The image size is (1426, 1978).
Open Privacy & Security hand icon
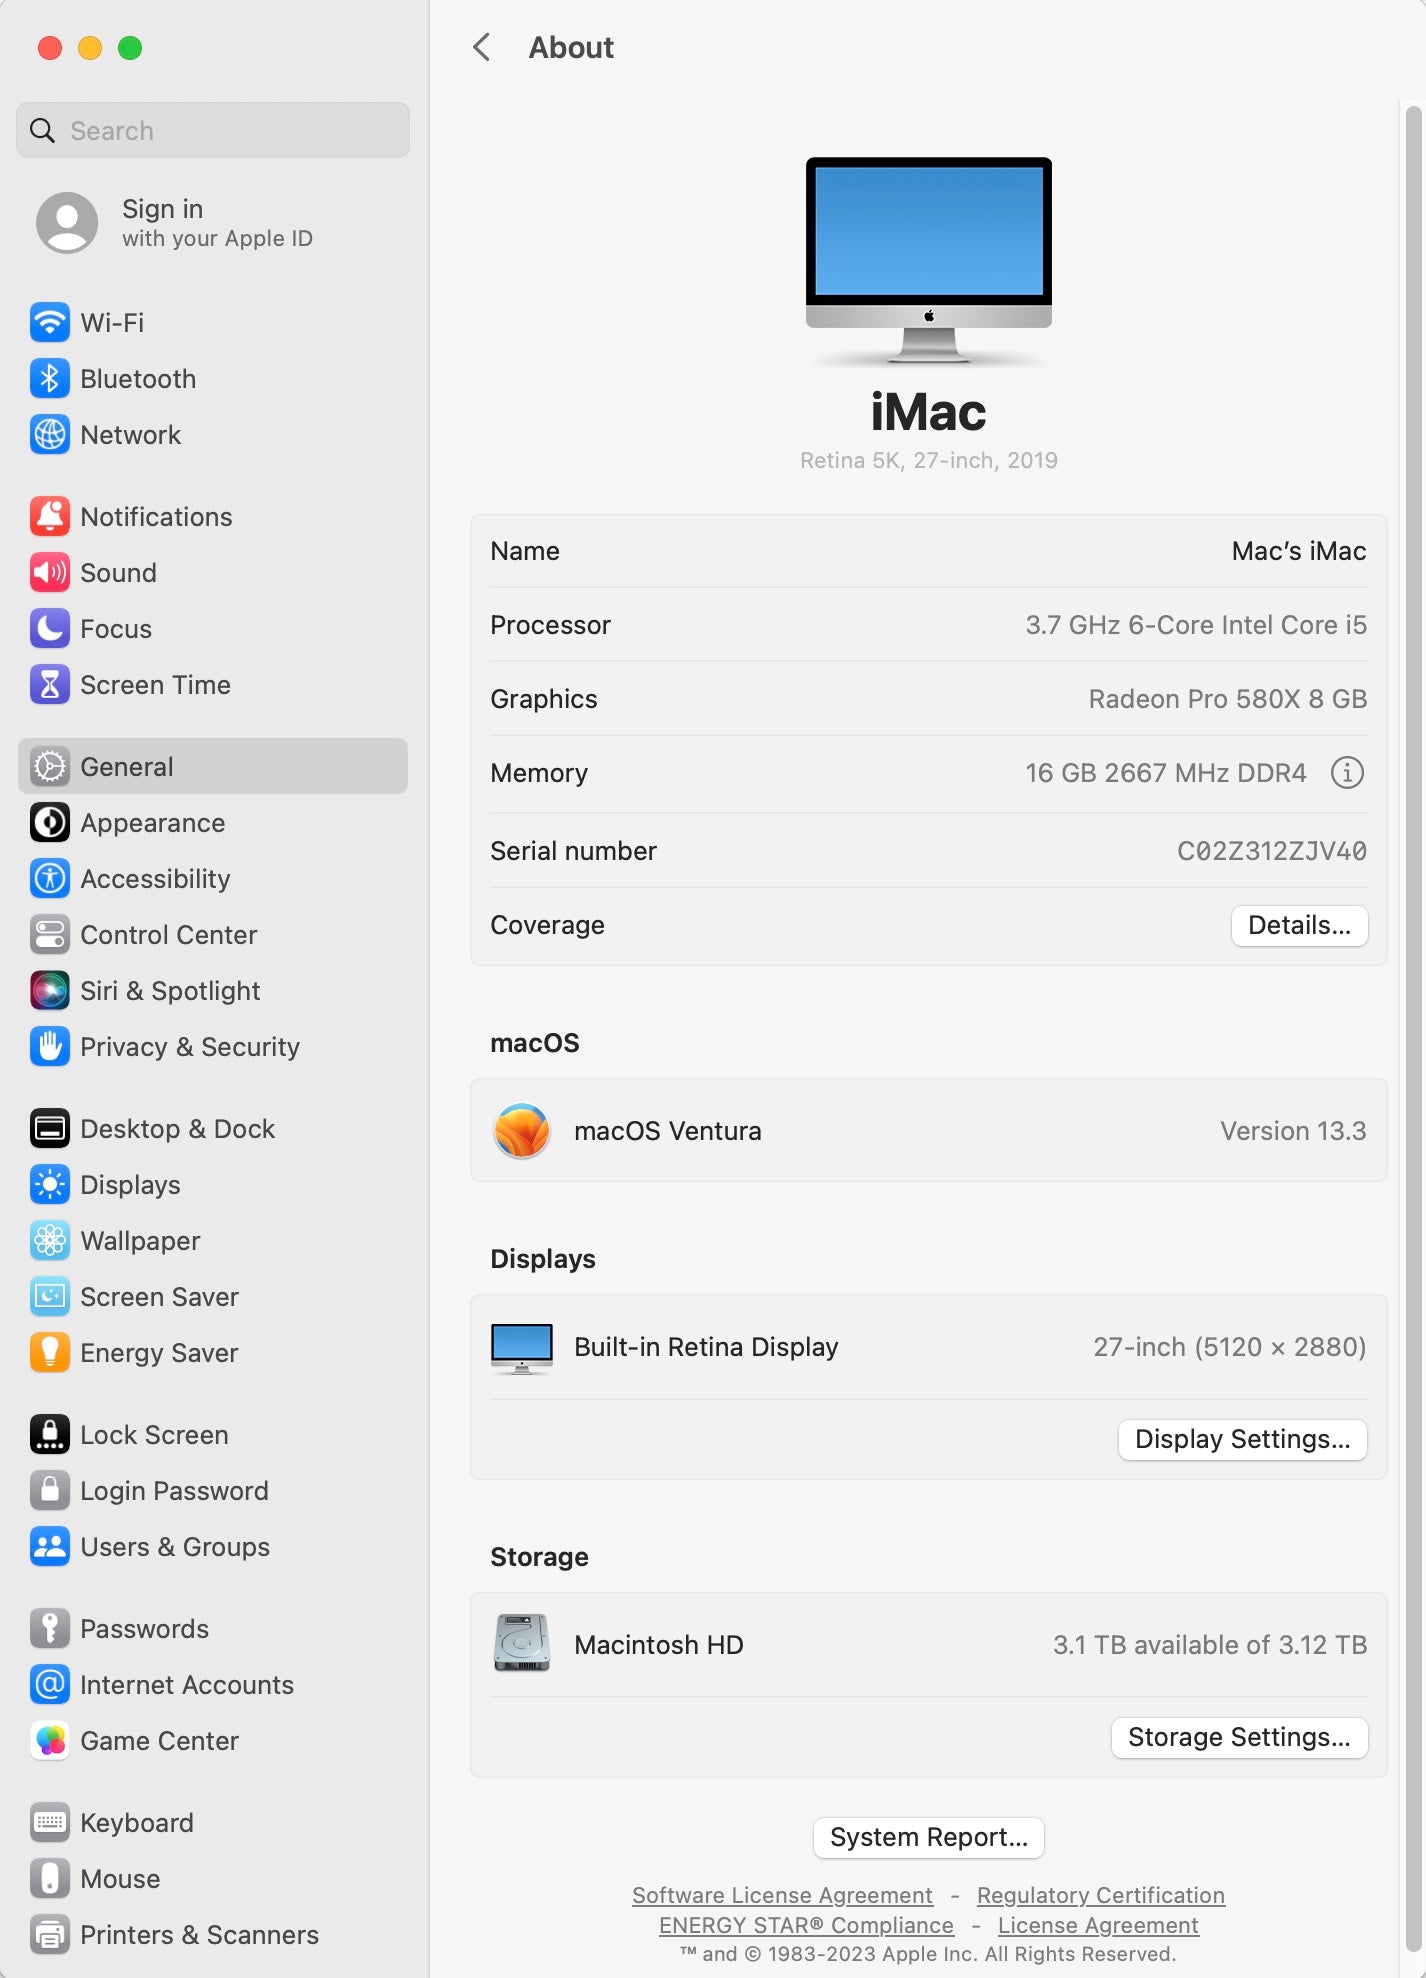(50, 1046)
